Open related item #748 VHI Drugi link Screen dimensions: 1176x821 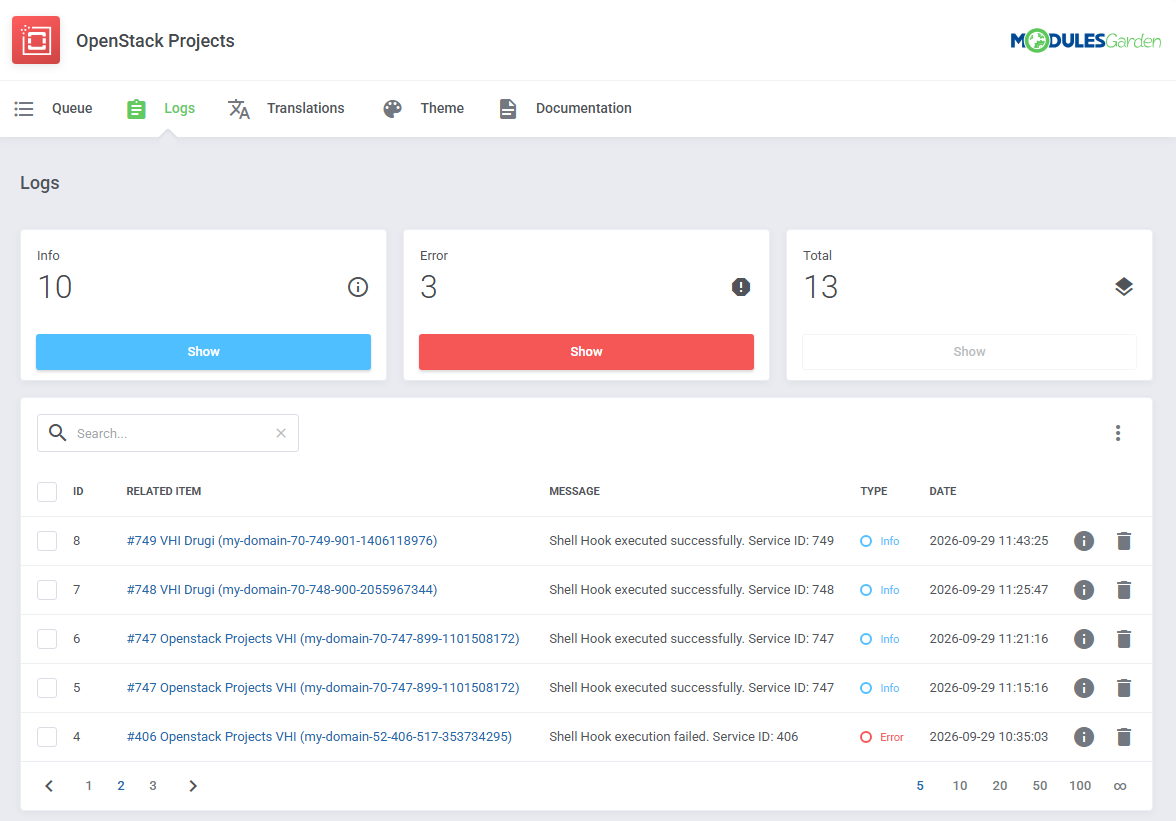pos(282,590)
